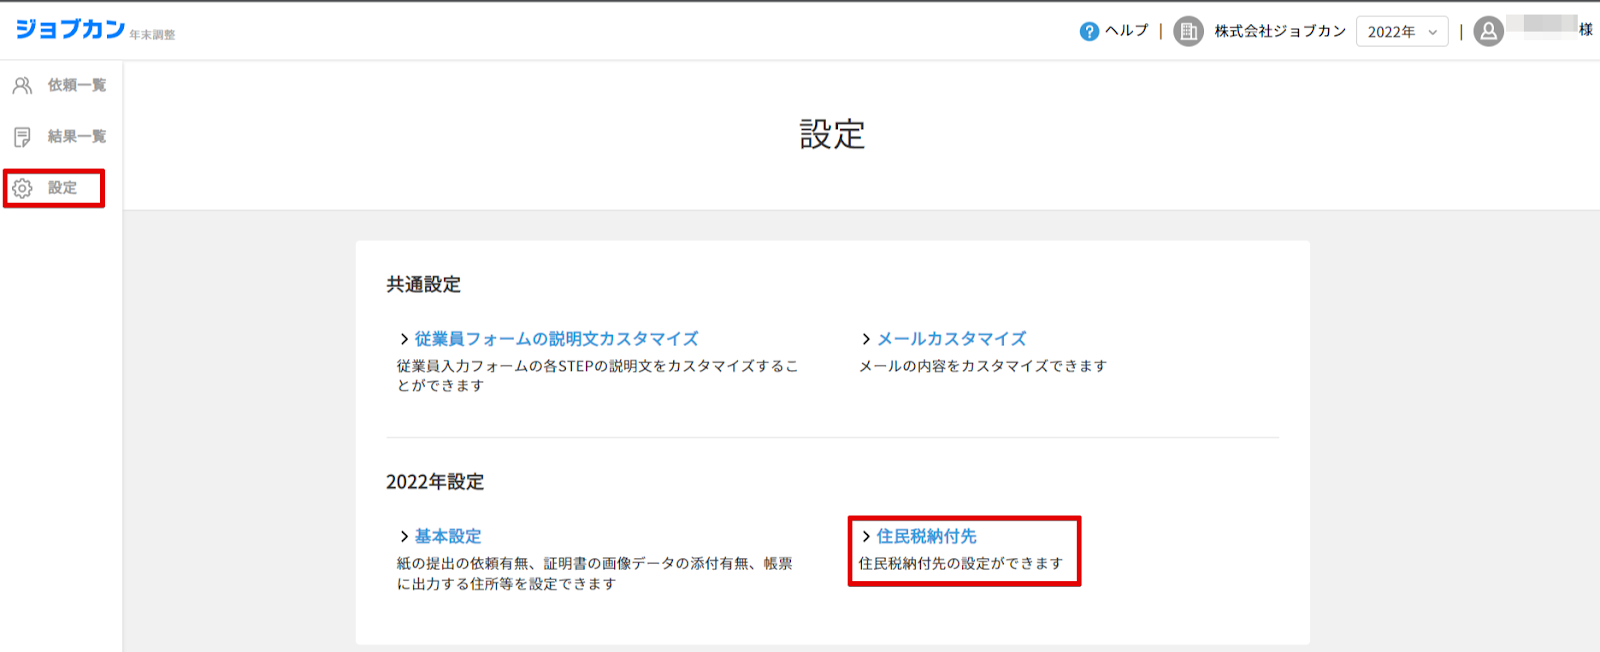Click the 設定 gear icon in sidebar
The width and height of the screenshot is (1600, 652).
22,188
